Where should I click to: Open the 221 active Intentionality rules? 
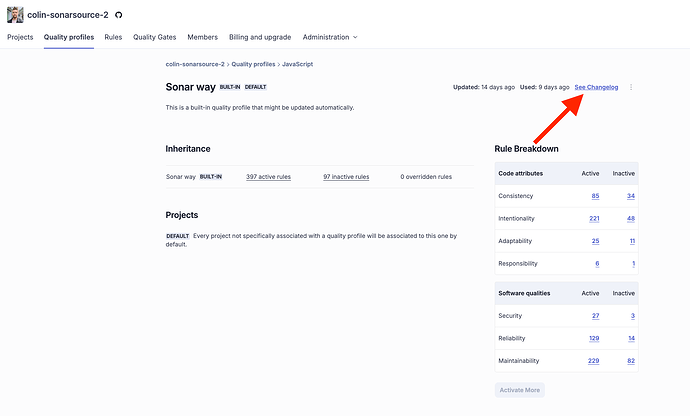coord(594,218)
